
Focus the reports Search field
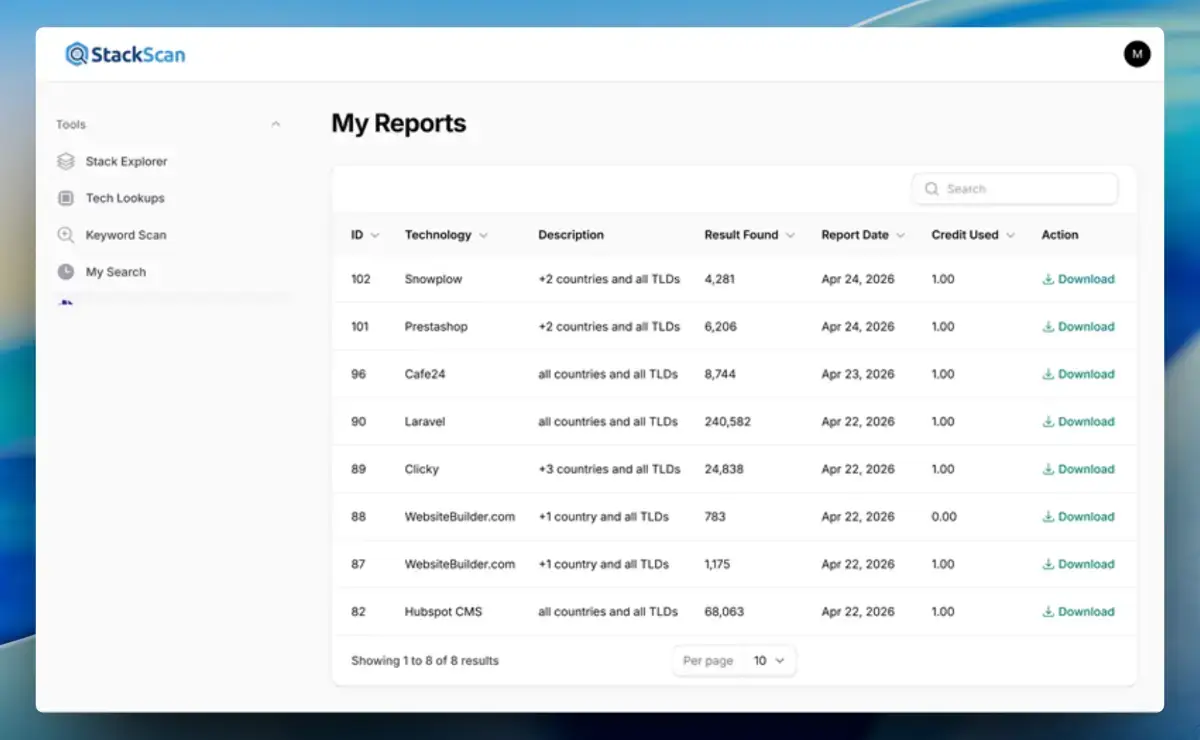pos(1015,189)
